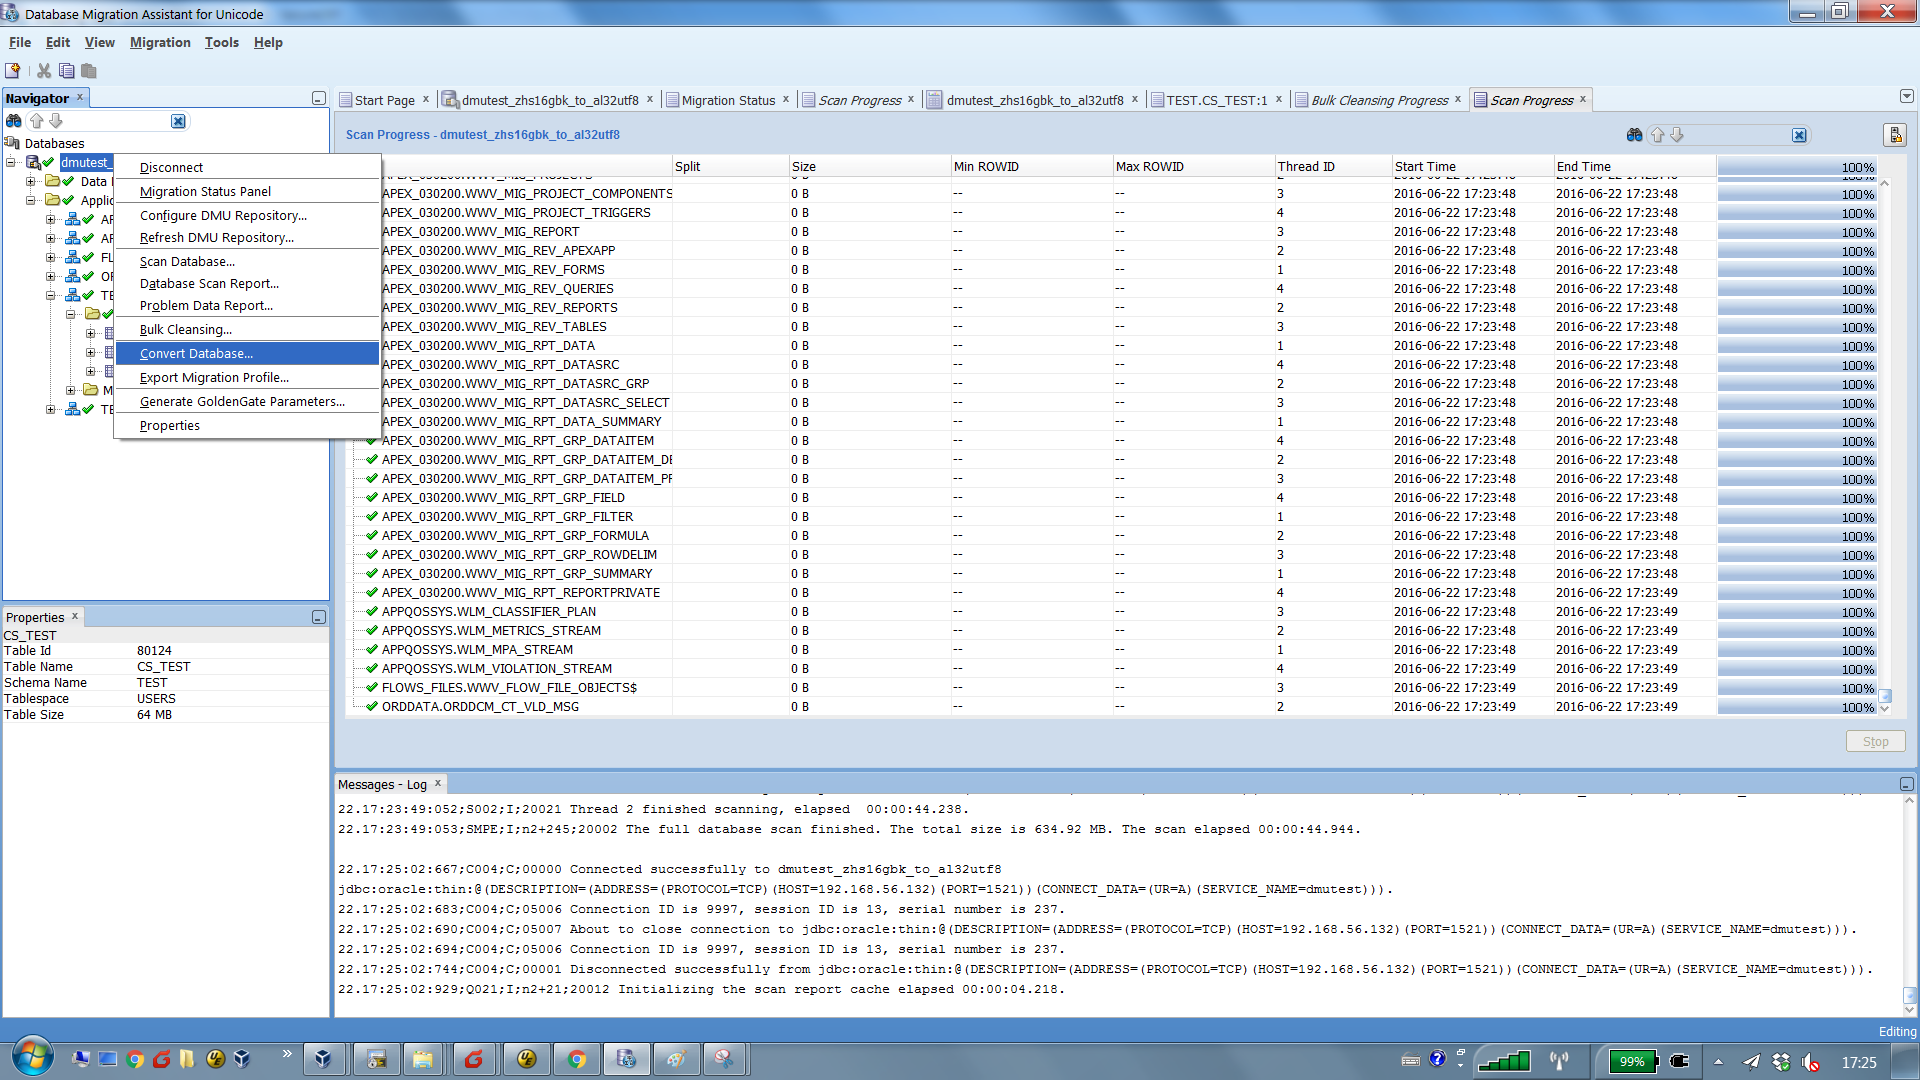Expand the first AP schema node

pos(51,219)
